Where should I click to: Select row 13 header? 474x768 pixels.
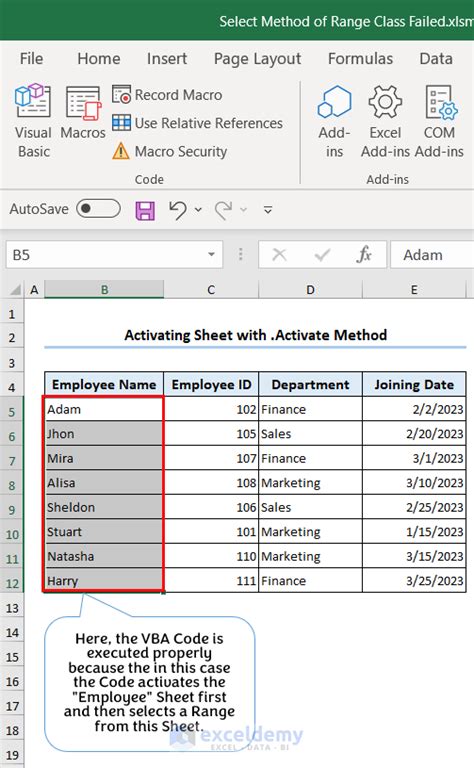pyautogui.click(x=12, y=608)
